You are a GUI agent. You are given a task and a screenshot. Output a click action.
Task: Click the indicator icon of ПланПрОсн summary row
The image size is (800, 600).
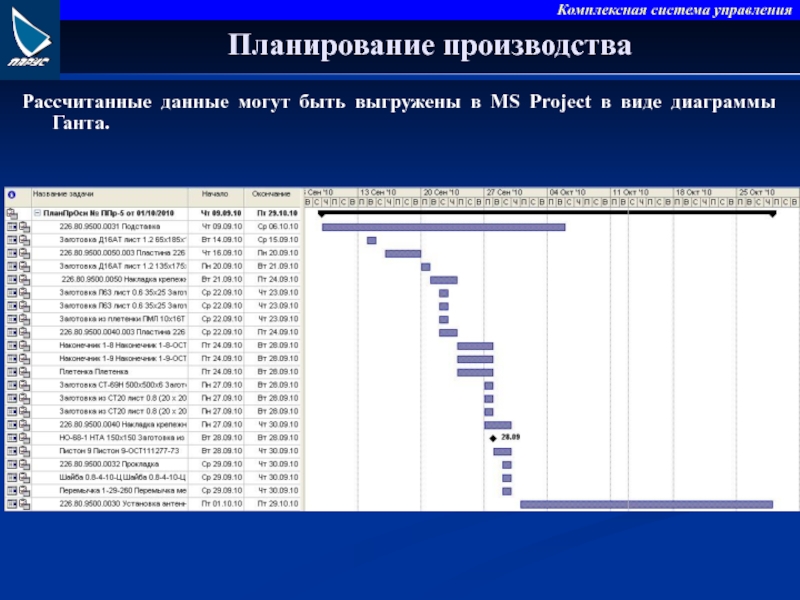tap(12, 213)
